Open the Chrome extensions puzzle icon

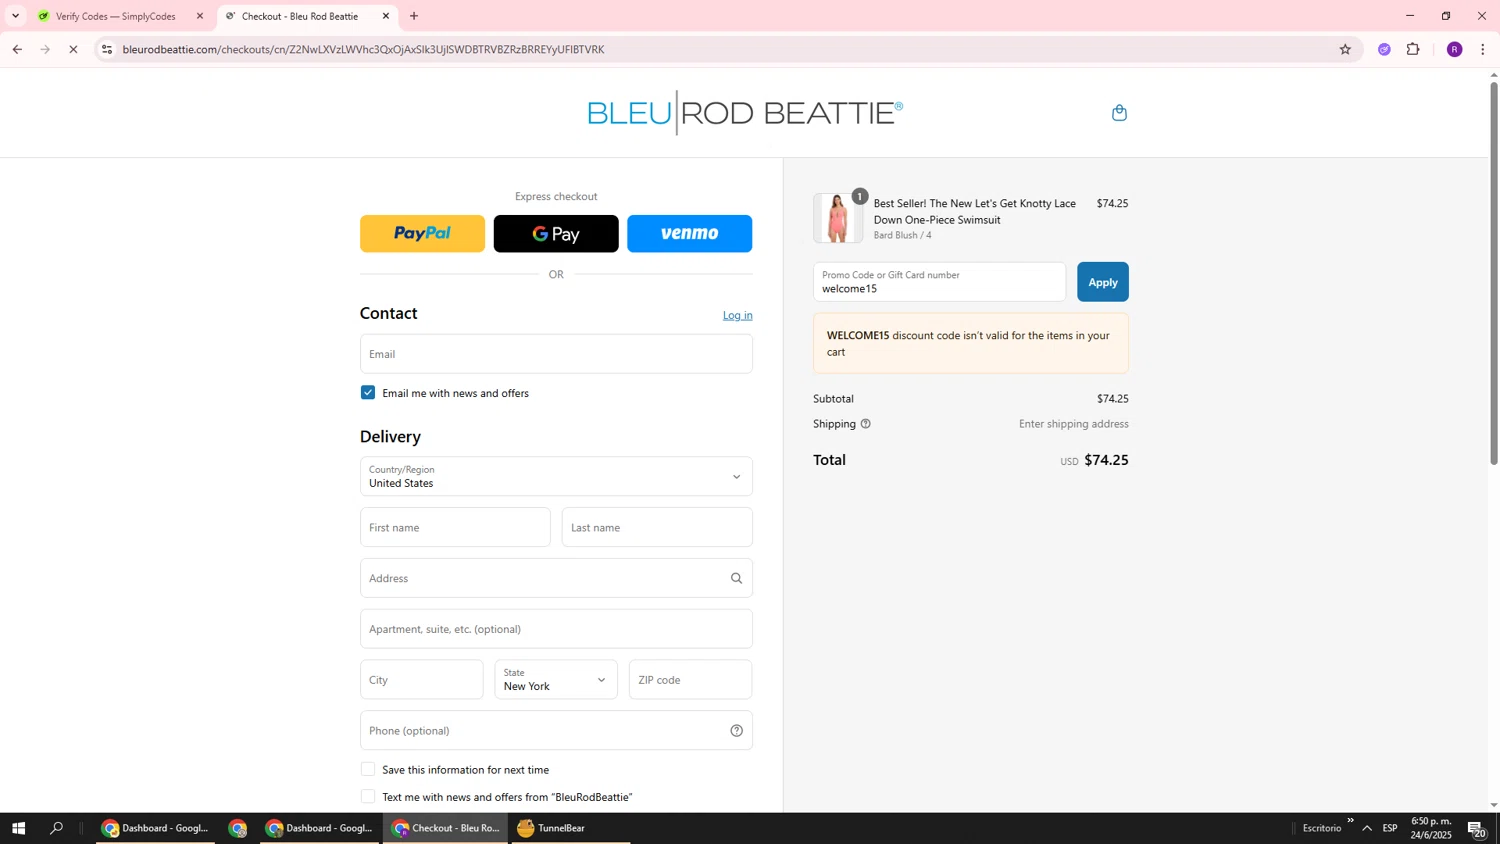pos(1413,49)
